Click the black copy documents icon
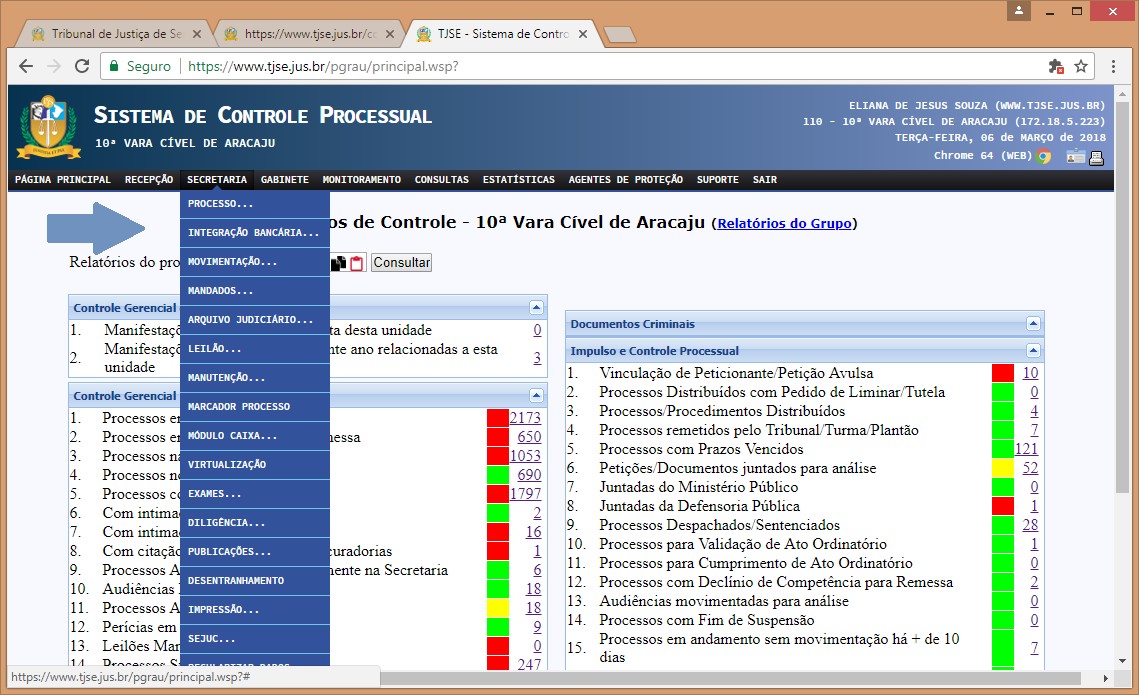1139x695 pixels. click(x=339, y=263)
